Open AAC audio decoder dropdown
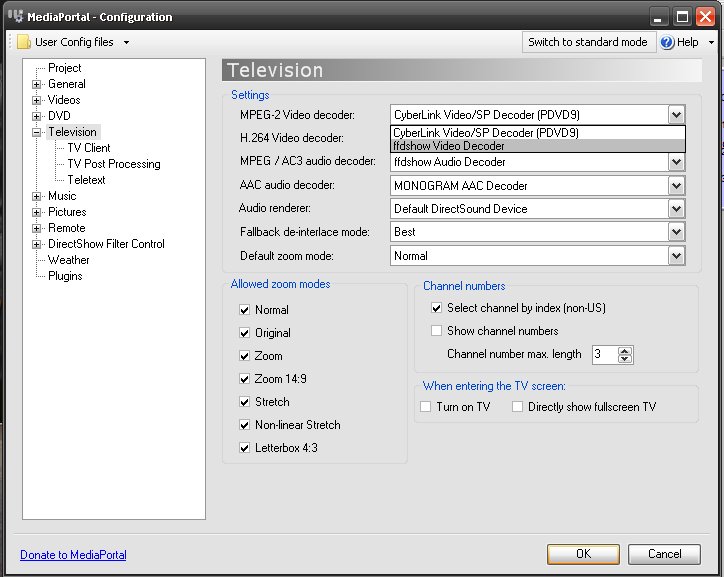Viewport: 724px width, 577px height. [x=676, y=186]
